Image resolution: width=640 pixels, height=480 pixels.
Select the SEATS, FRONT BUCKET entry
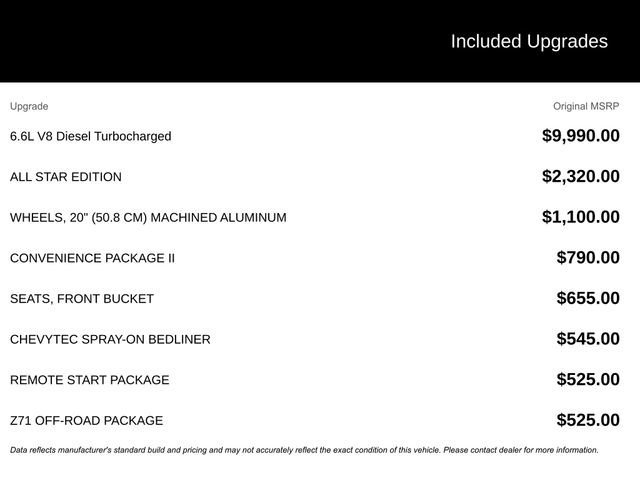(82, 298)
